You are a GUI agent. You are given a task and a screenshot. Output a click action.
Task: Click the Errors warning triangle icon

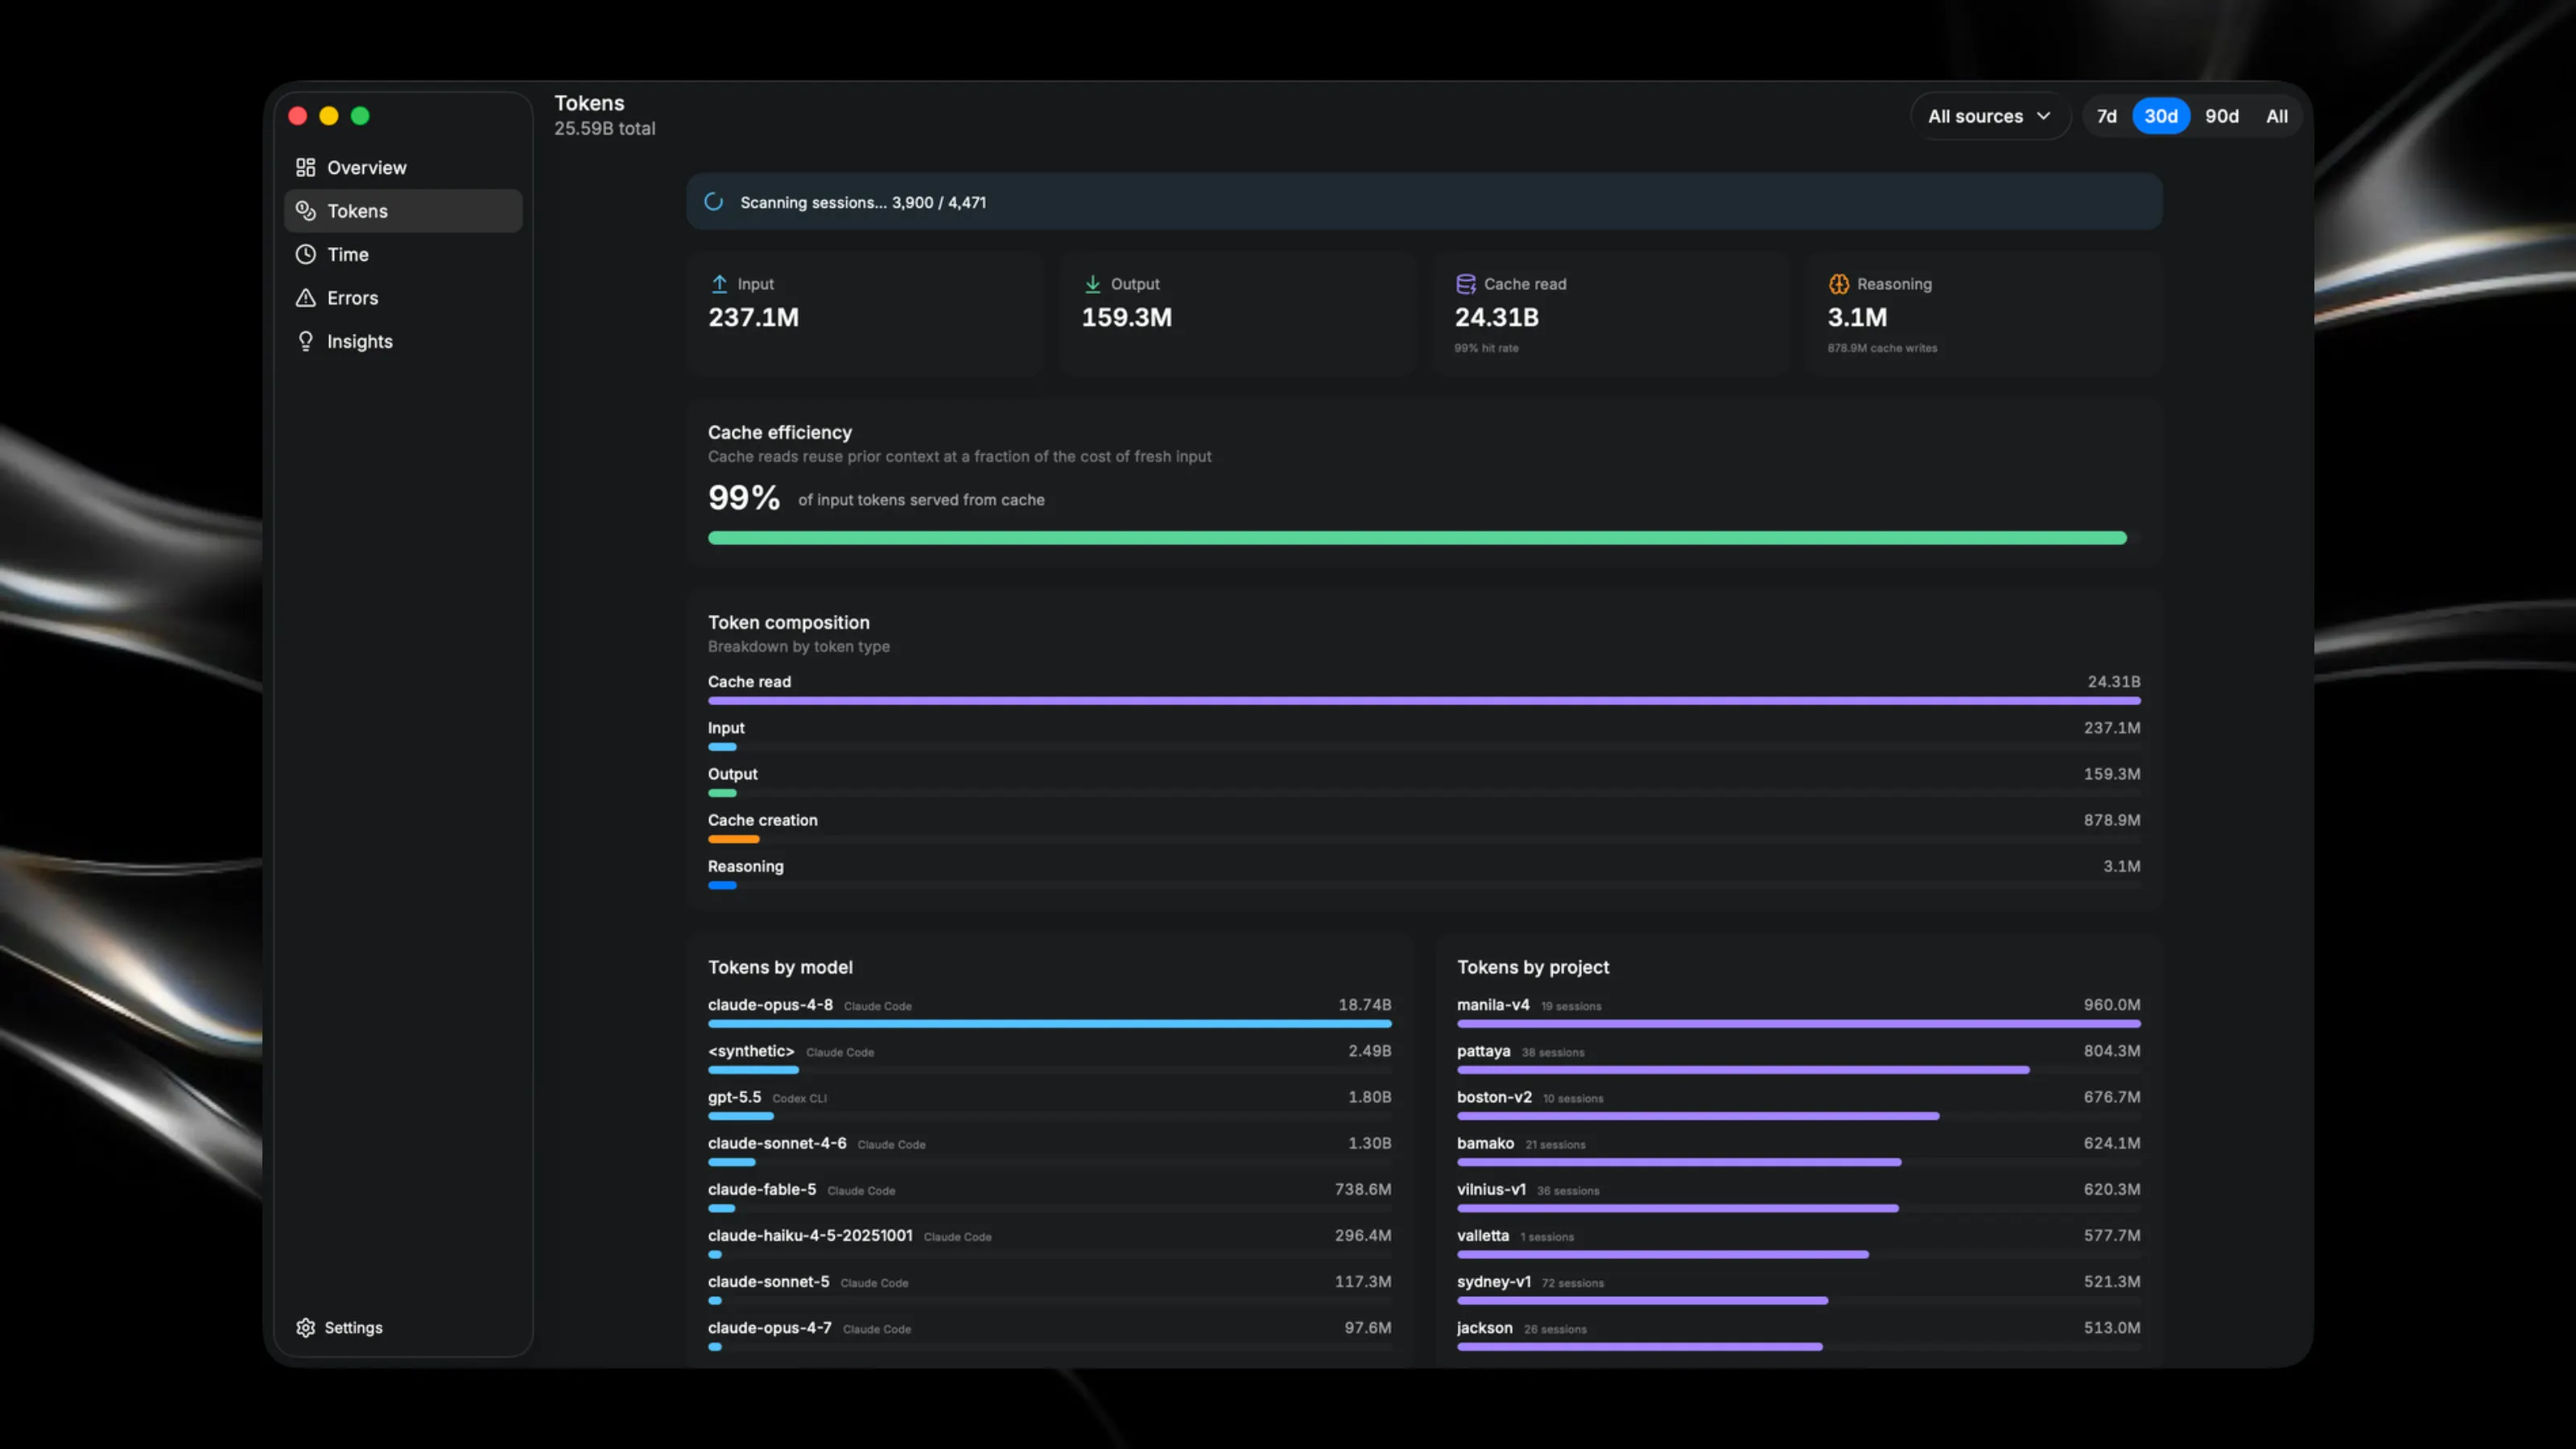pyautogui.click(x=305, y=298)
